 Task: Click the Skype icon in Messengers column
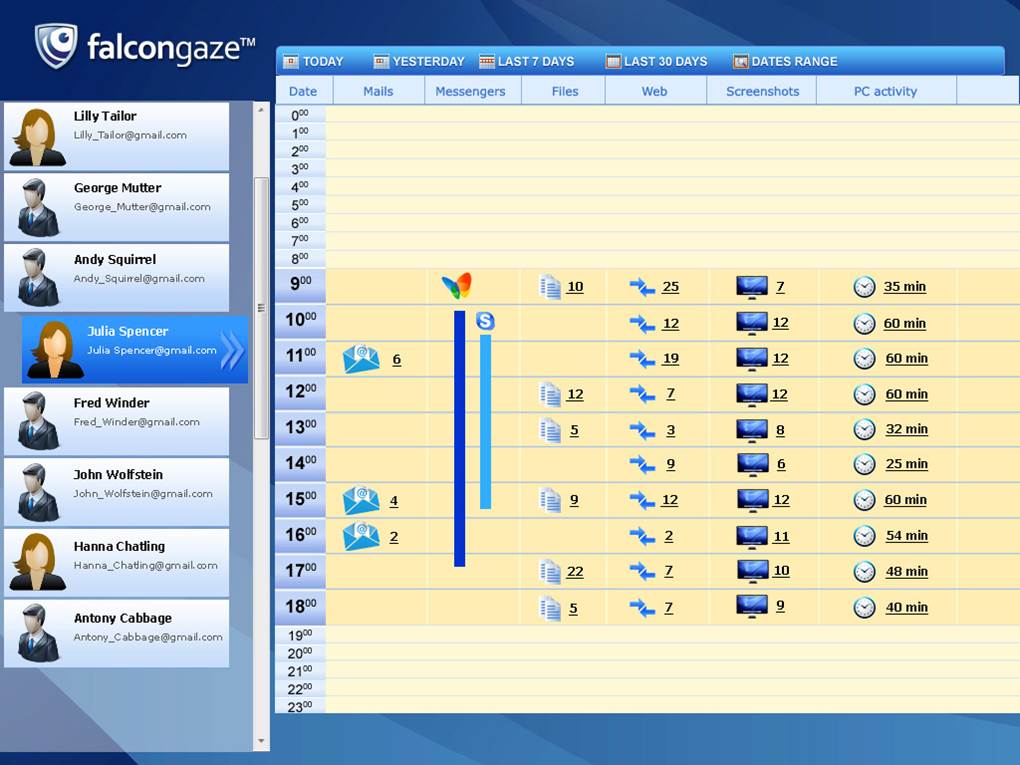(x=485, y=321)
